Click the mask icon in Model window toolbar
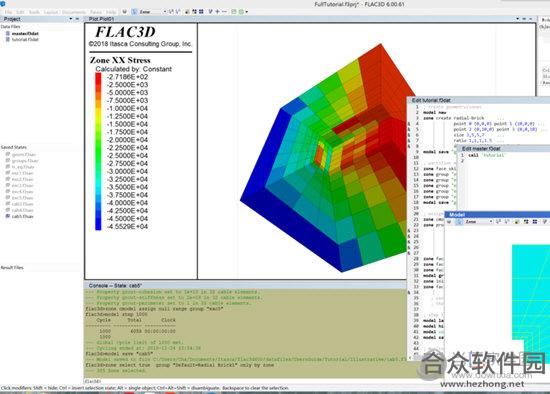 point(449,222)
